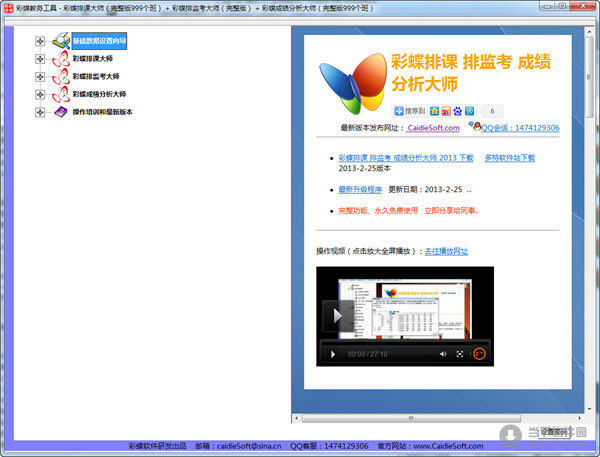Click the 彩蝶排课 排监考 成绩分析大师 orange heading
Image resolution: width=600 pixels, height=457 pixels.
[471, 72]
